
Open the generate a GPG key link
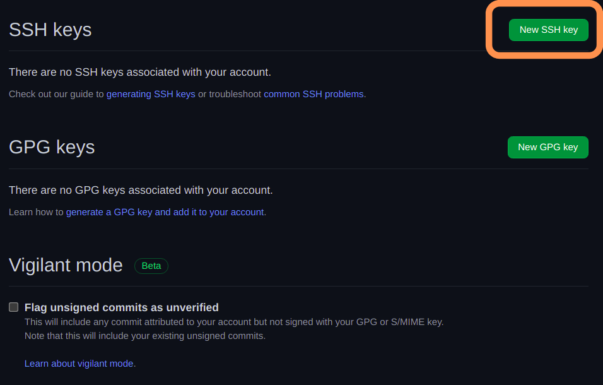(x=165, y=212)
